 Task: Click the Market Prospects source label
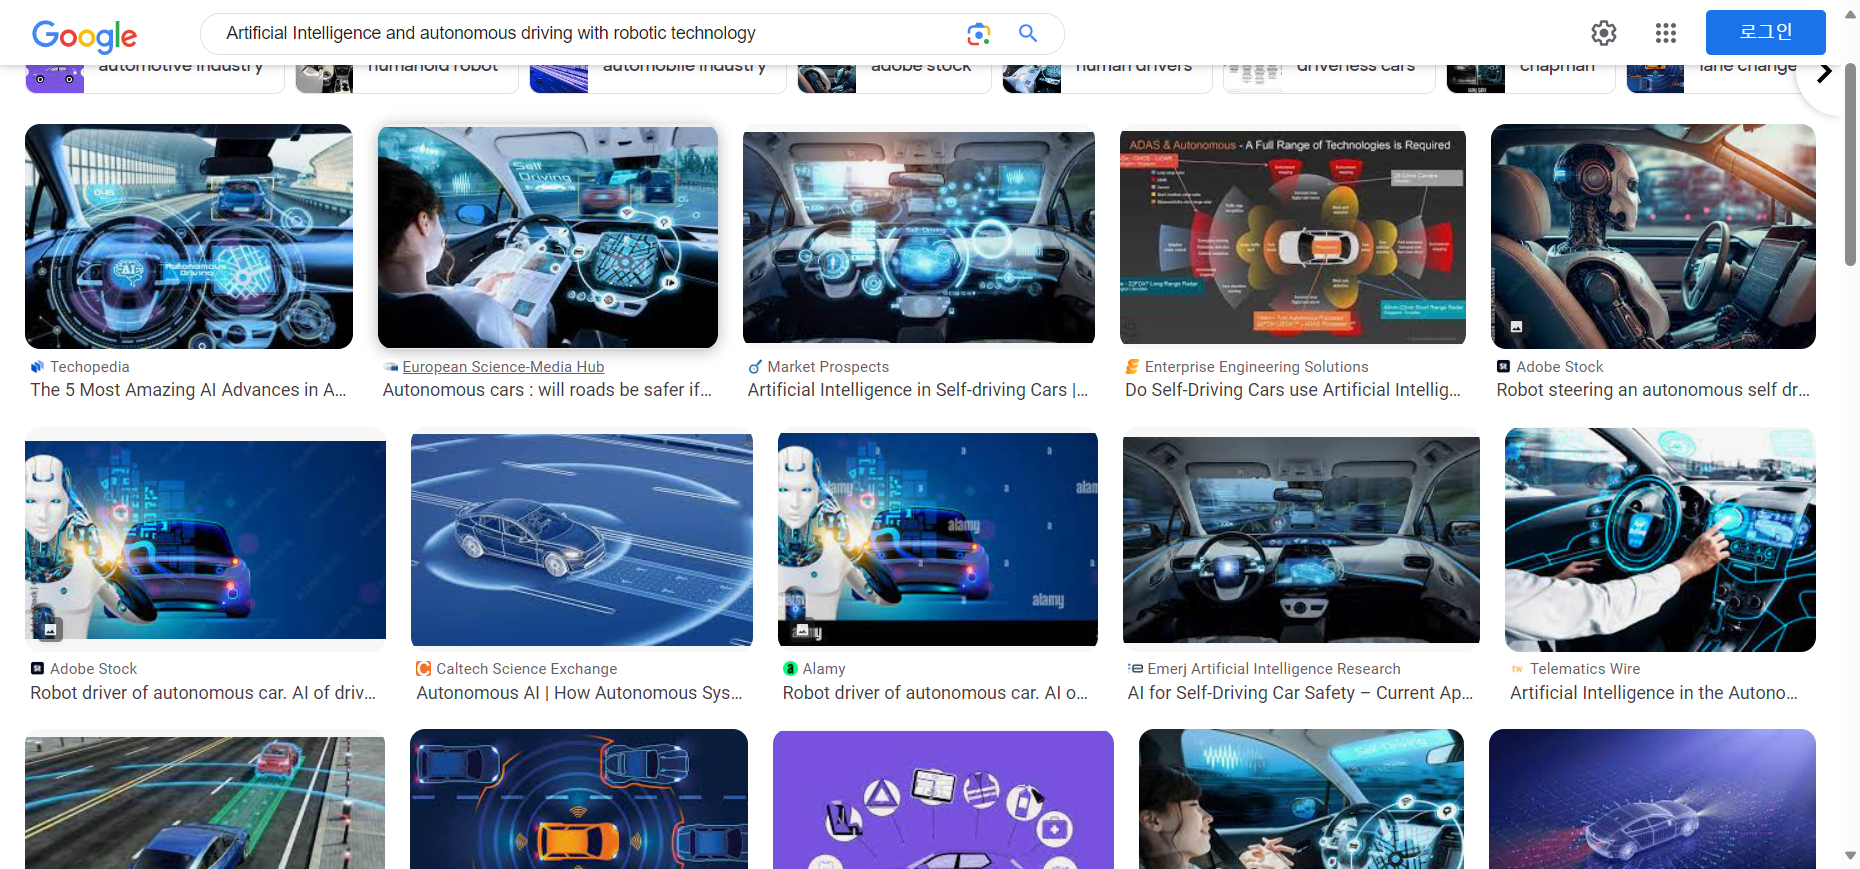828,367
